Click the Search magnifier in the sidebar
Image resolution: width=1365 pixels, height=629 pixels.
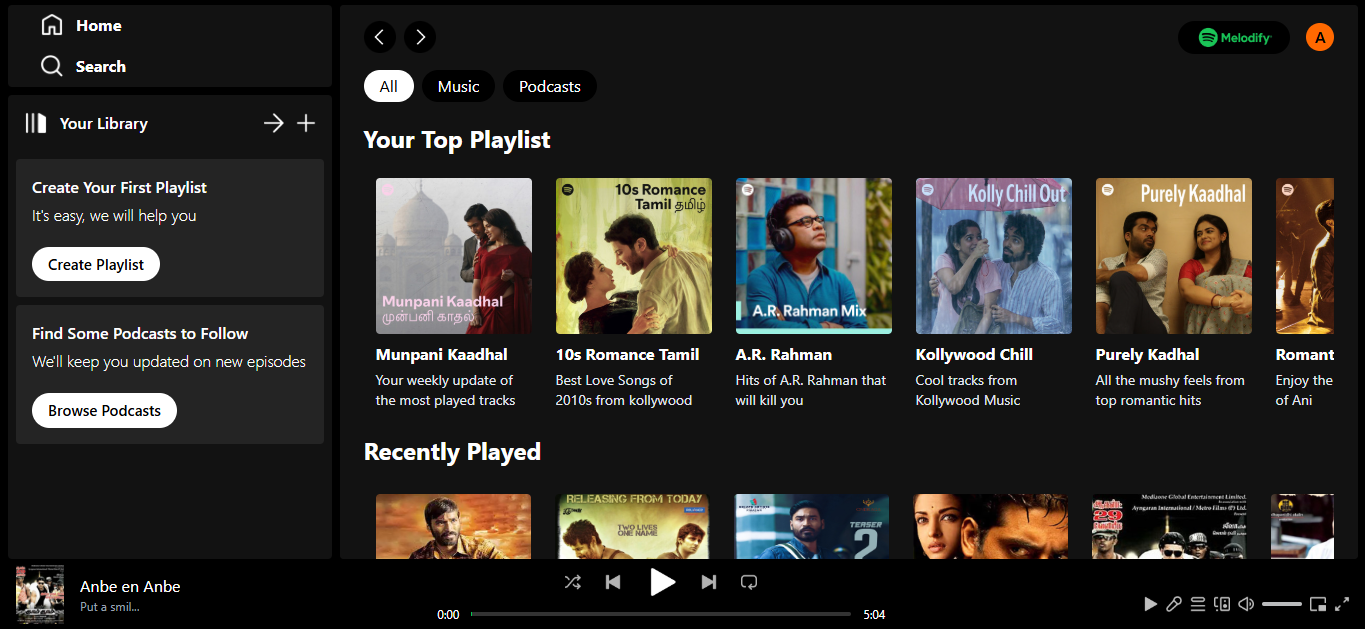coord(52,66)
